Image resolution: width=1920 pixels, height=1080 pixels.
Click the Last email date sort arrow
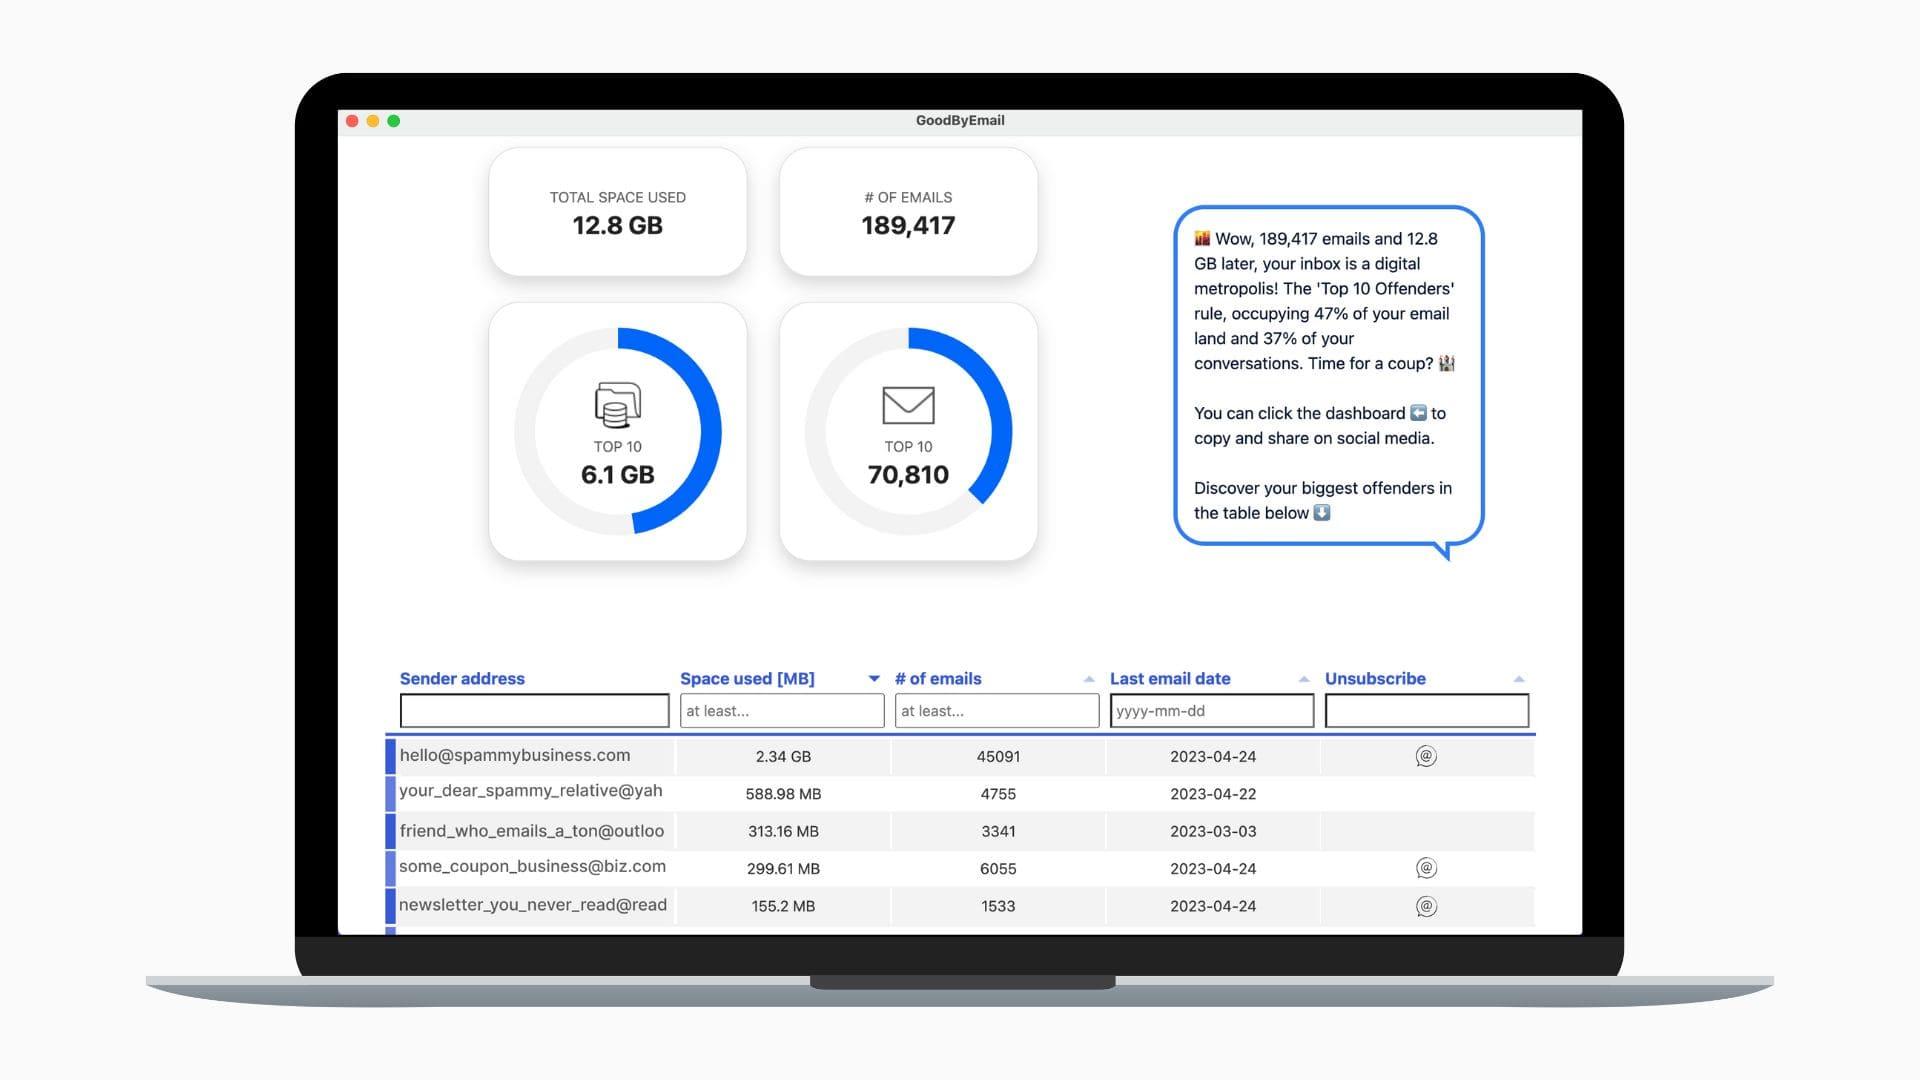click(x=1303, y=677)
